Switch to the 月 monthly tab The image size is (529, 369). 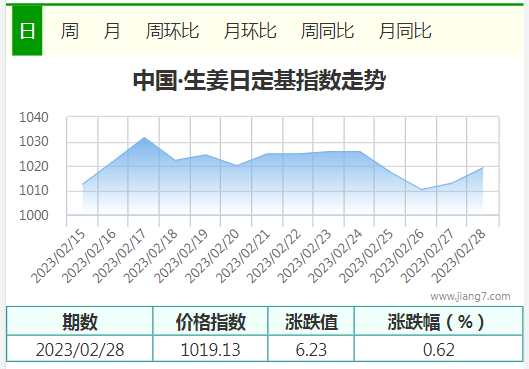[x=112, y=31]
